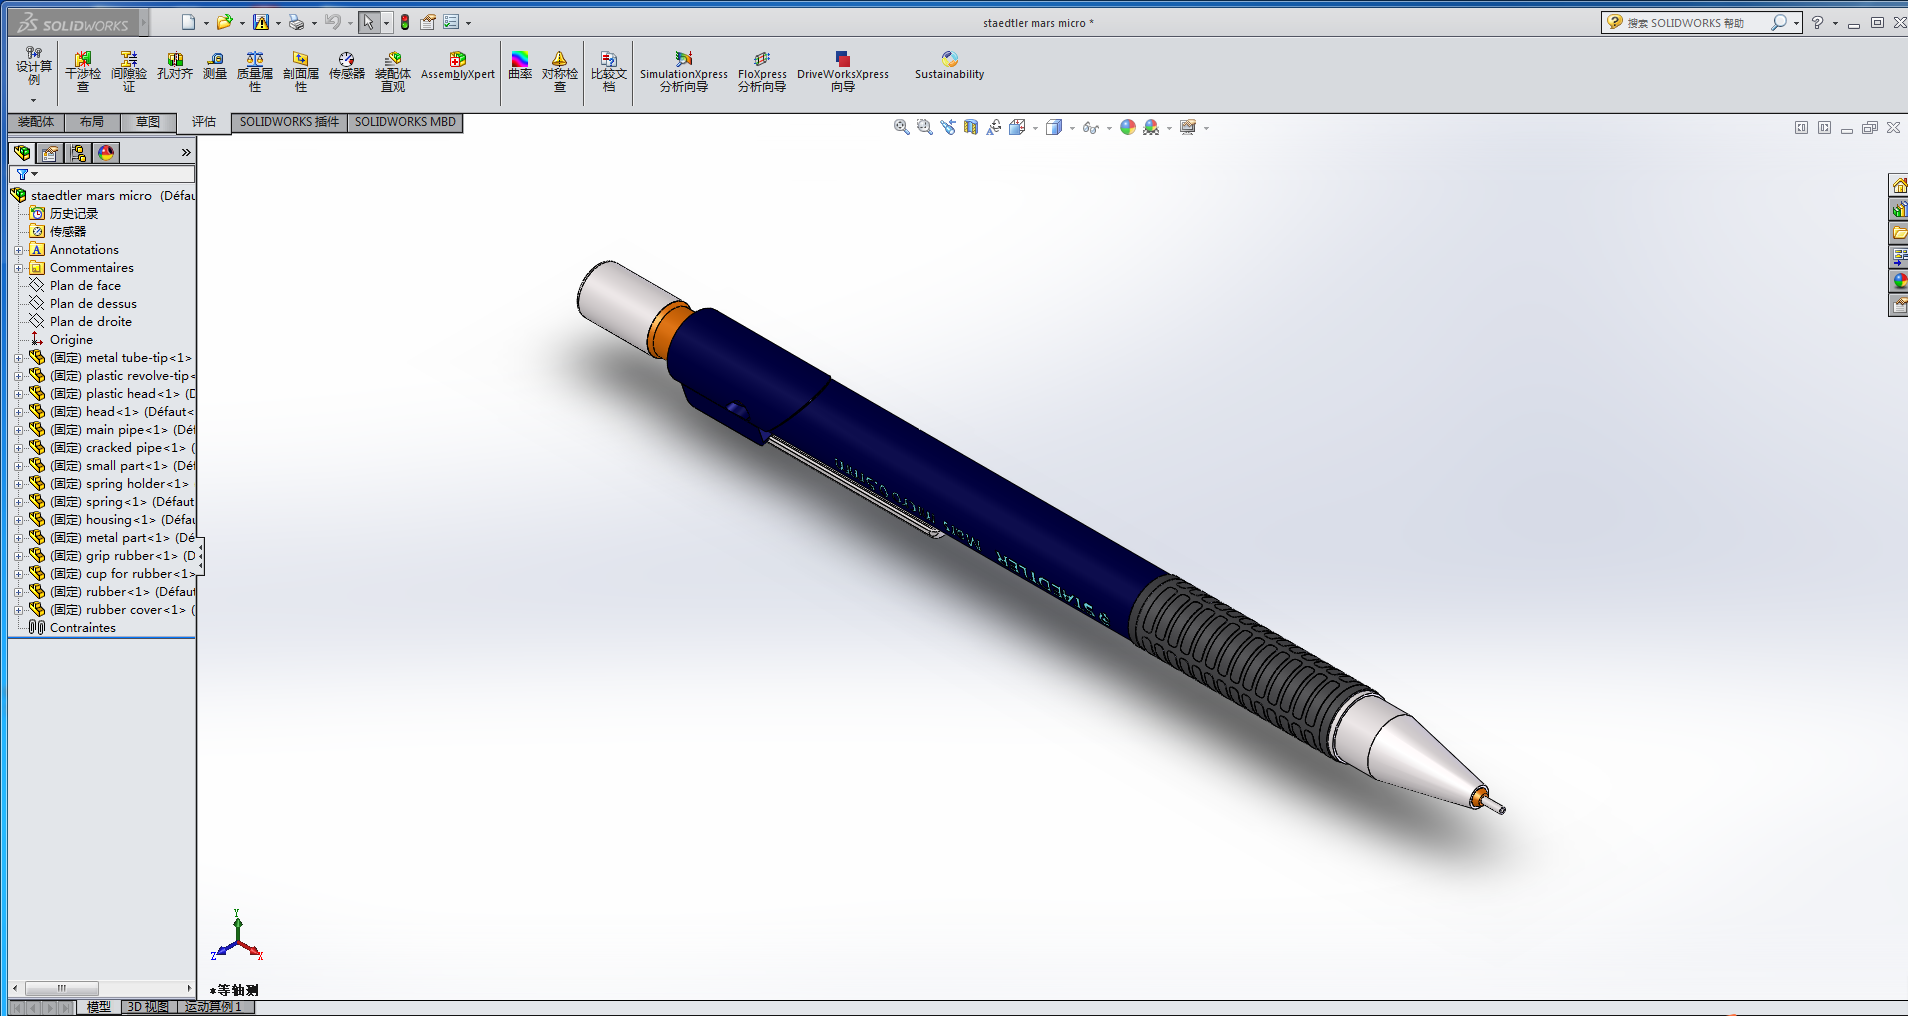This screenshot has width=1908, height=1016.
Task: Start FloXpress analysis wizard
Action: (x=762, y=72)
